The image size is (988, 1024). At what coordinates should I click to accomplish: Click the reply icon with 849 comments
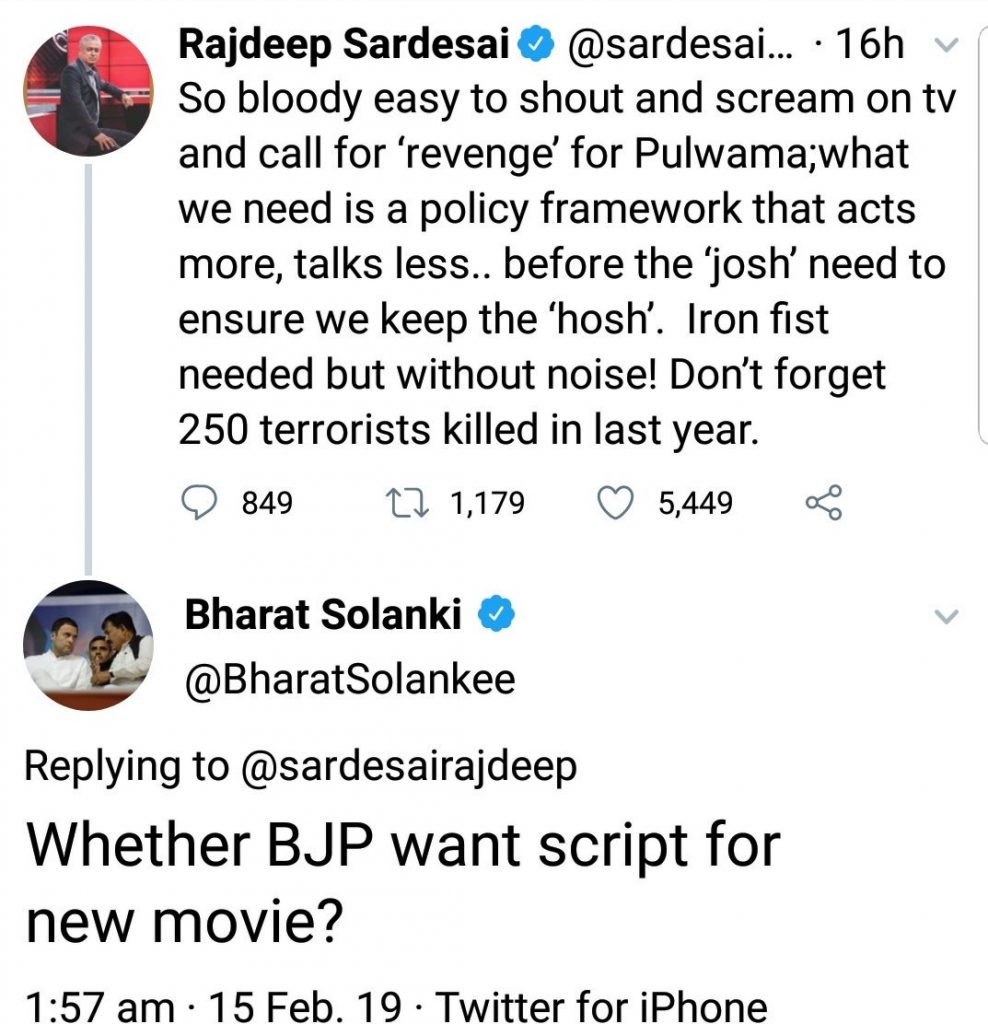point(203,502)
